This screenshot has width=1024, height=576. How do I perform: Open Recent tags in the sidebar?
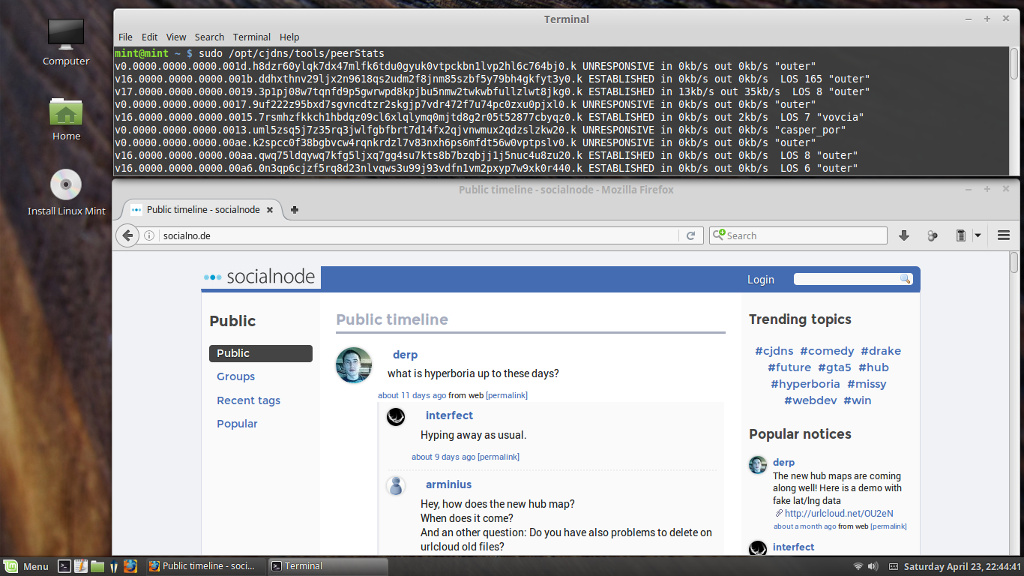(248, 400)
